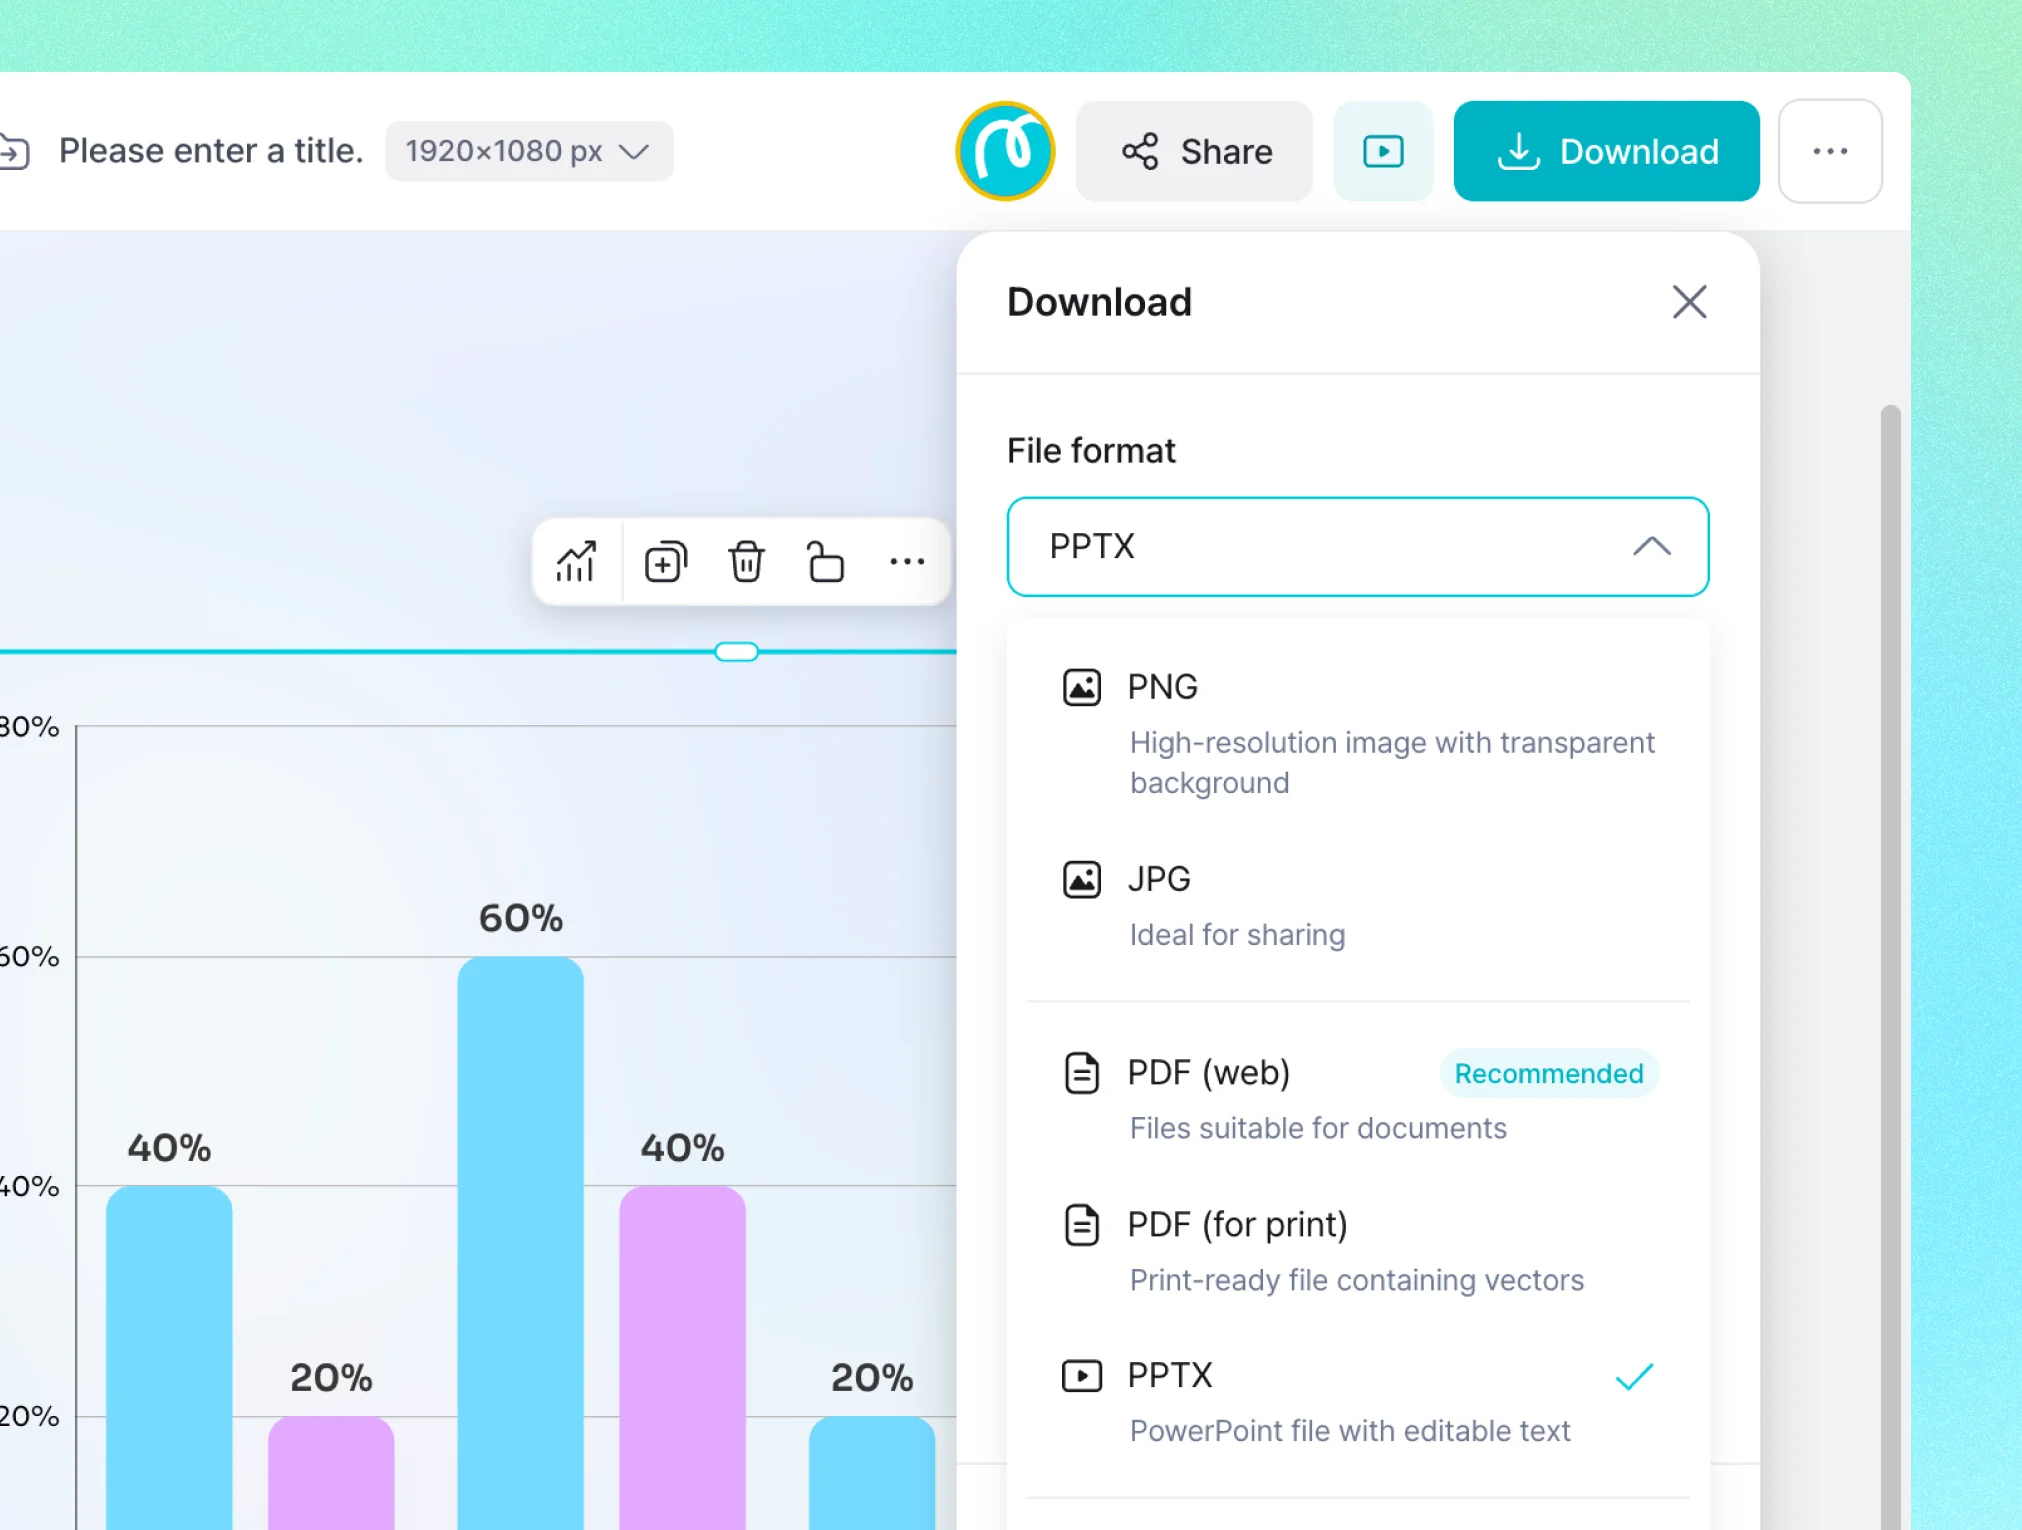This screenshot has height=1530, width=2022.
Task: Click the 'Download' panel heading text
Action: (x=1099, y=302)
